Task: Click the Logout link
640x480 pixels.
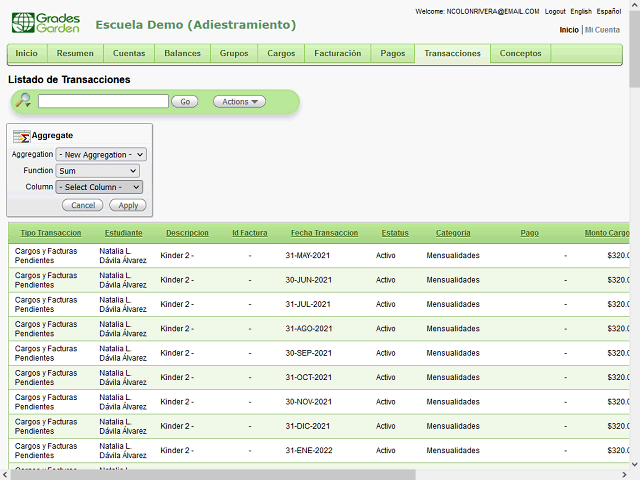Action: click(x=555, y=11)
